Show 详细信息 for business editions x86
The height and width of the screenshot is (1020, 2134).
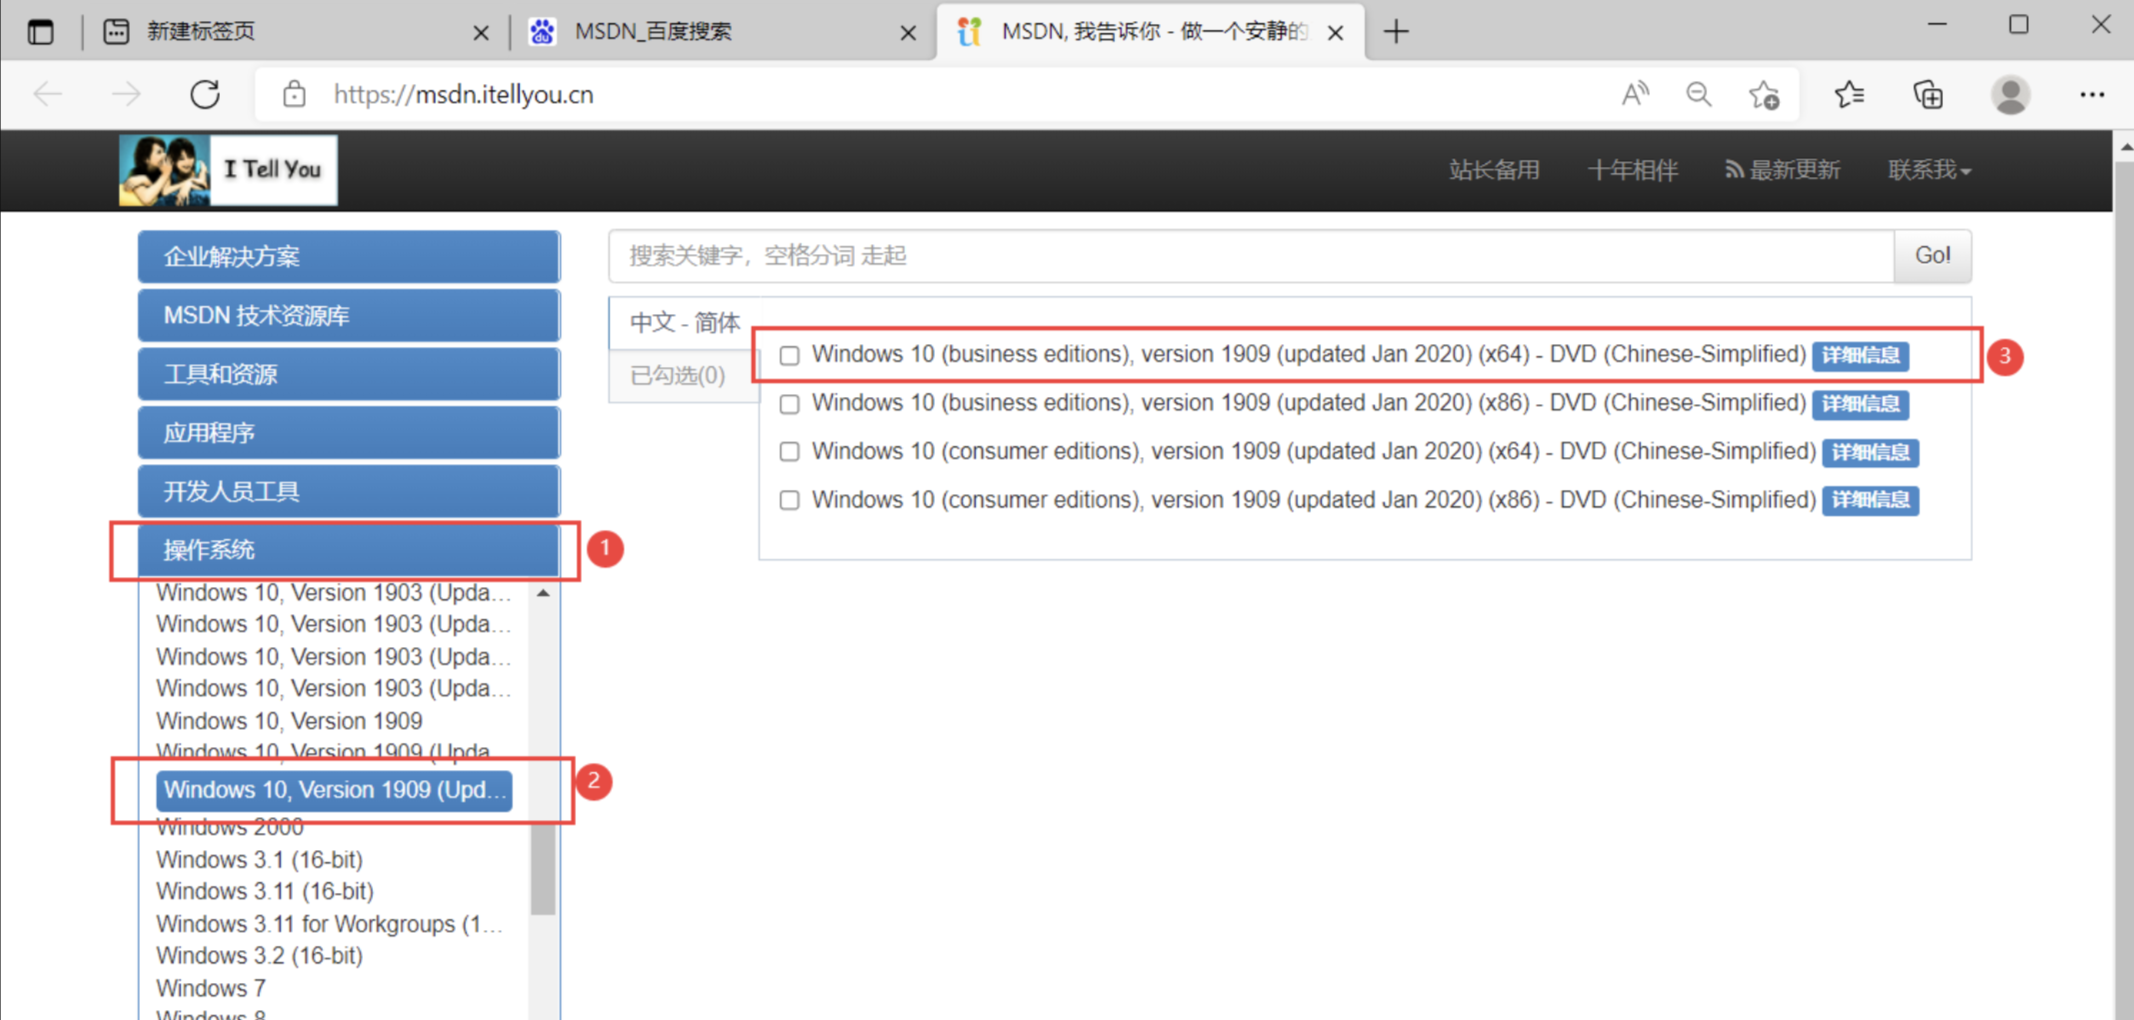coord(1860,404)
